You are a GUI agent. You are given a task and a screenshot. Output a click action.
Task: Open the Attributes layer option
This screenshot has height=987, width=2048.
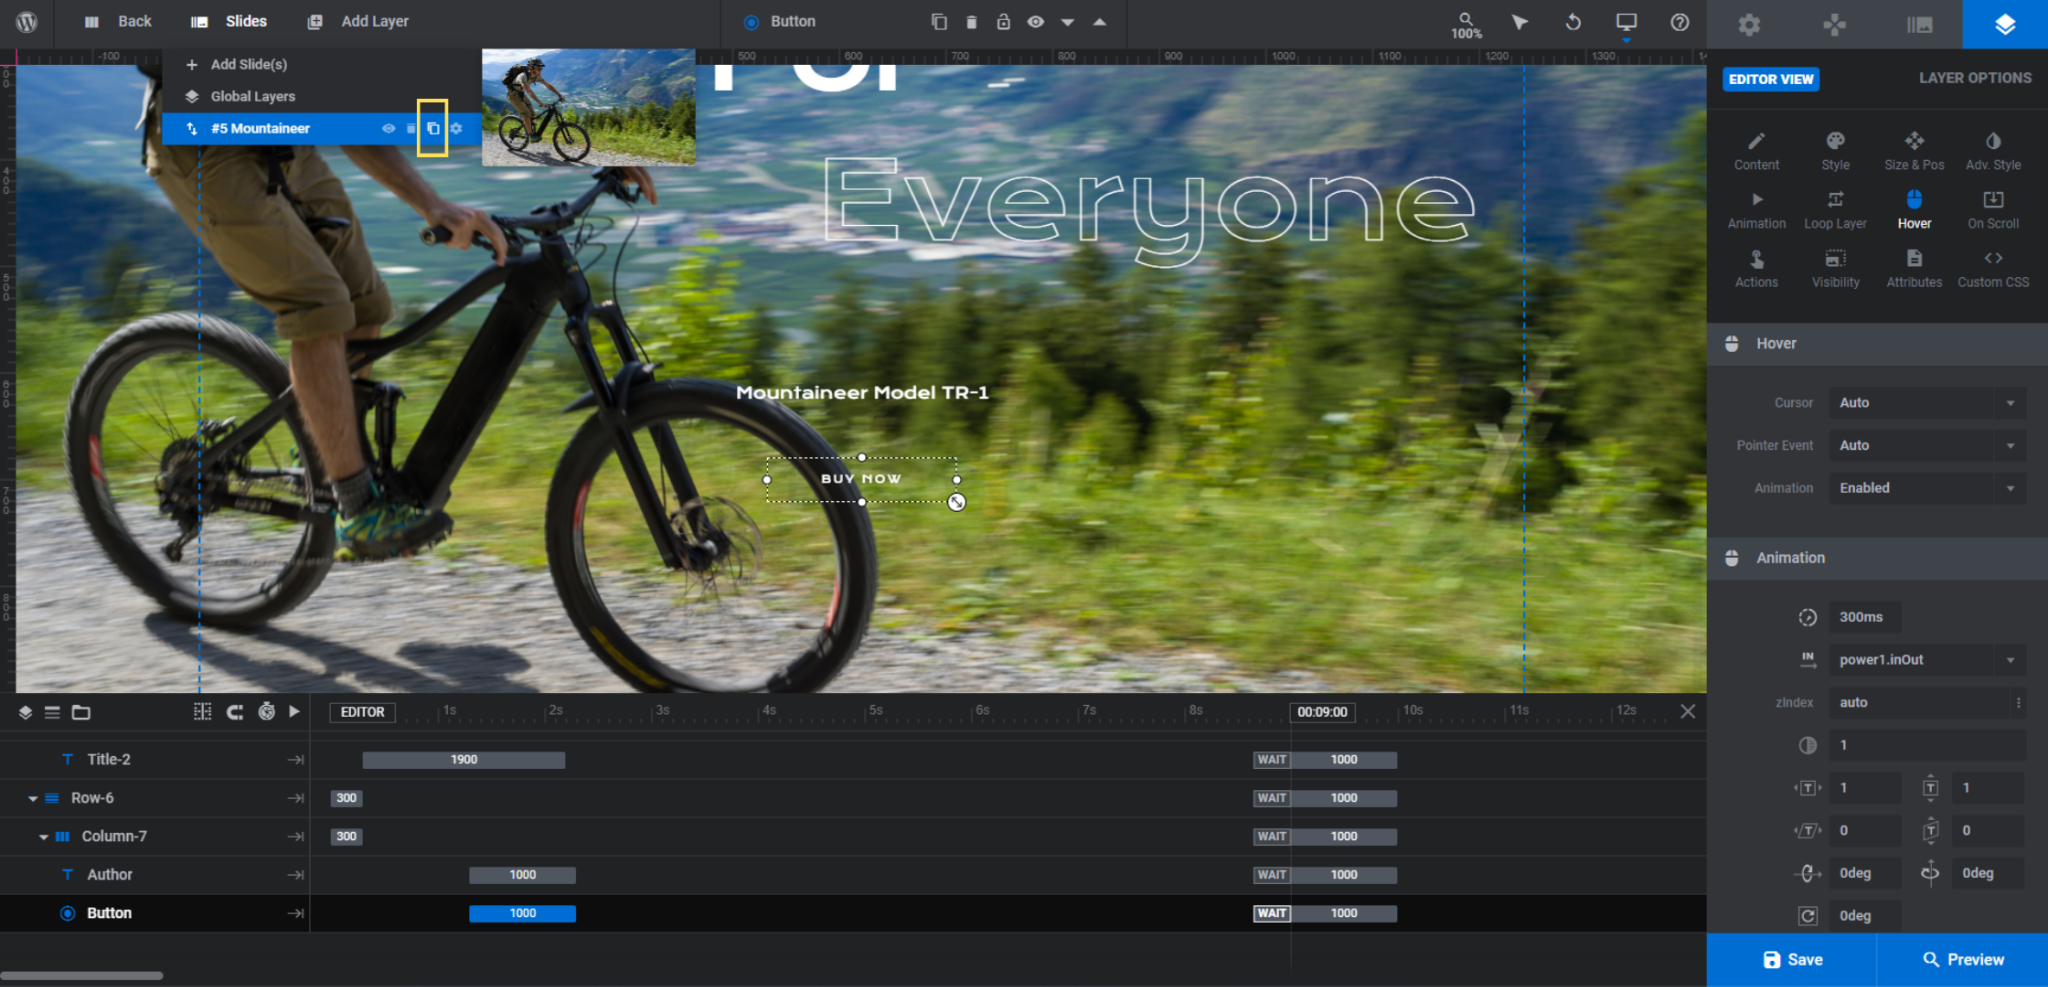tap(1914, 269)
